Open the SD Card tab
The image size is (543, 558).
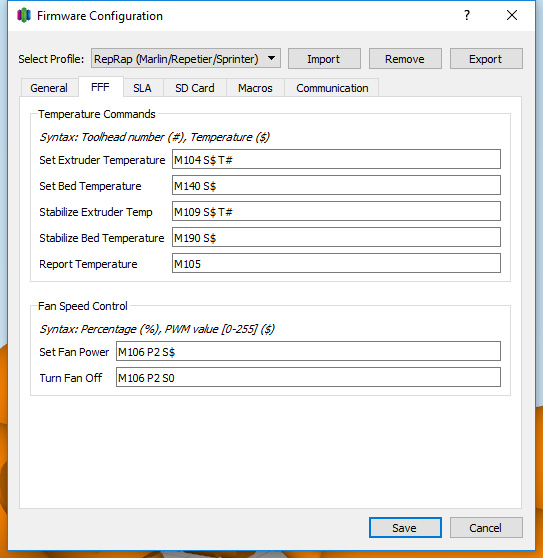(x=195, y=88)
